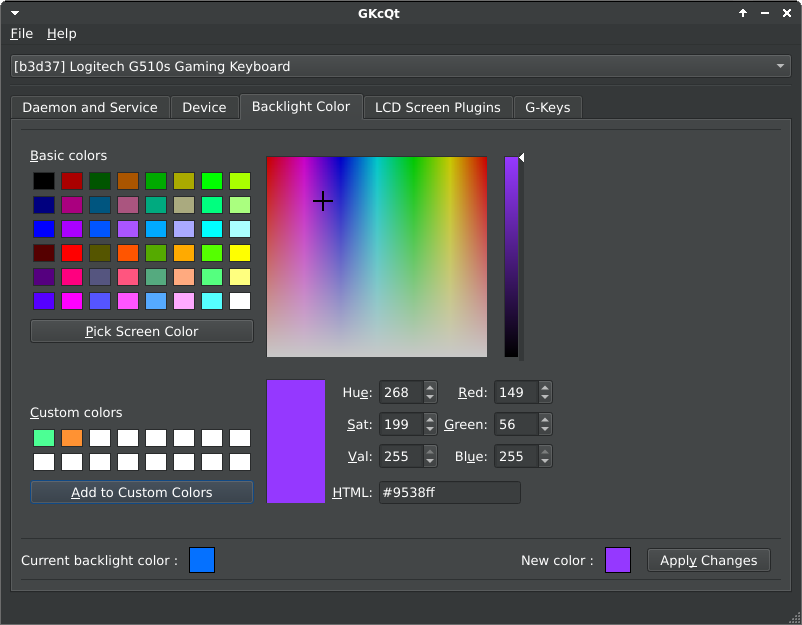Choose the white basic color swatch
Viewport: 802px width, 625px height.
[x=240, y=301]
